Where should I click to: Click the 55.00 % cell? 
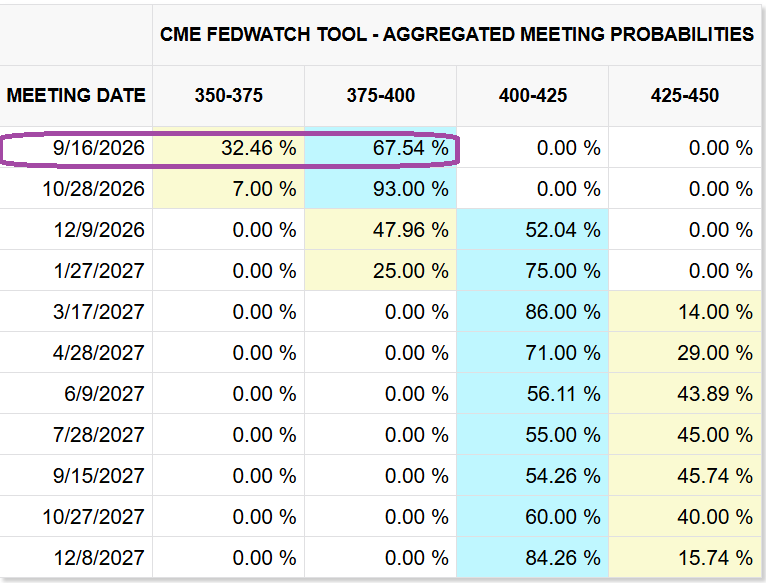click(532, 434)
